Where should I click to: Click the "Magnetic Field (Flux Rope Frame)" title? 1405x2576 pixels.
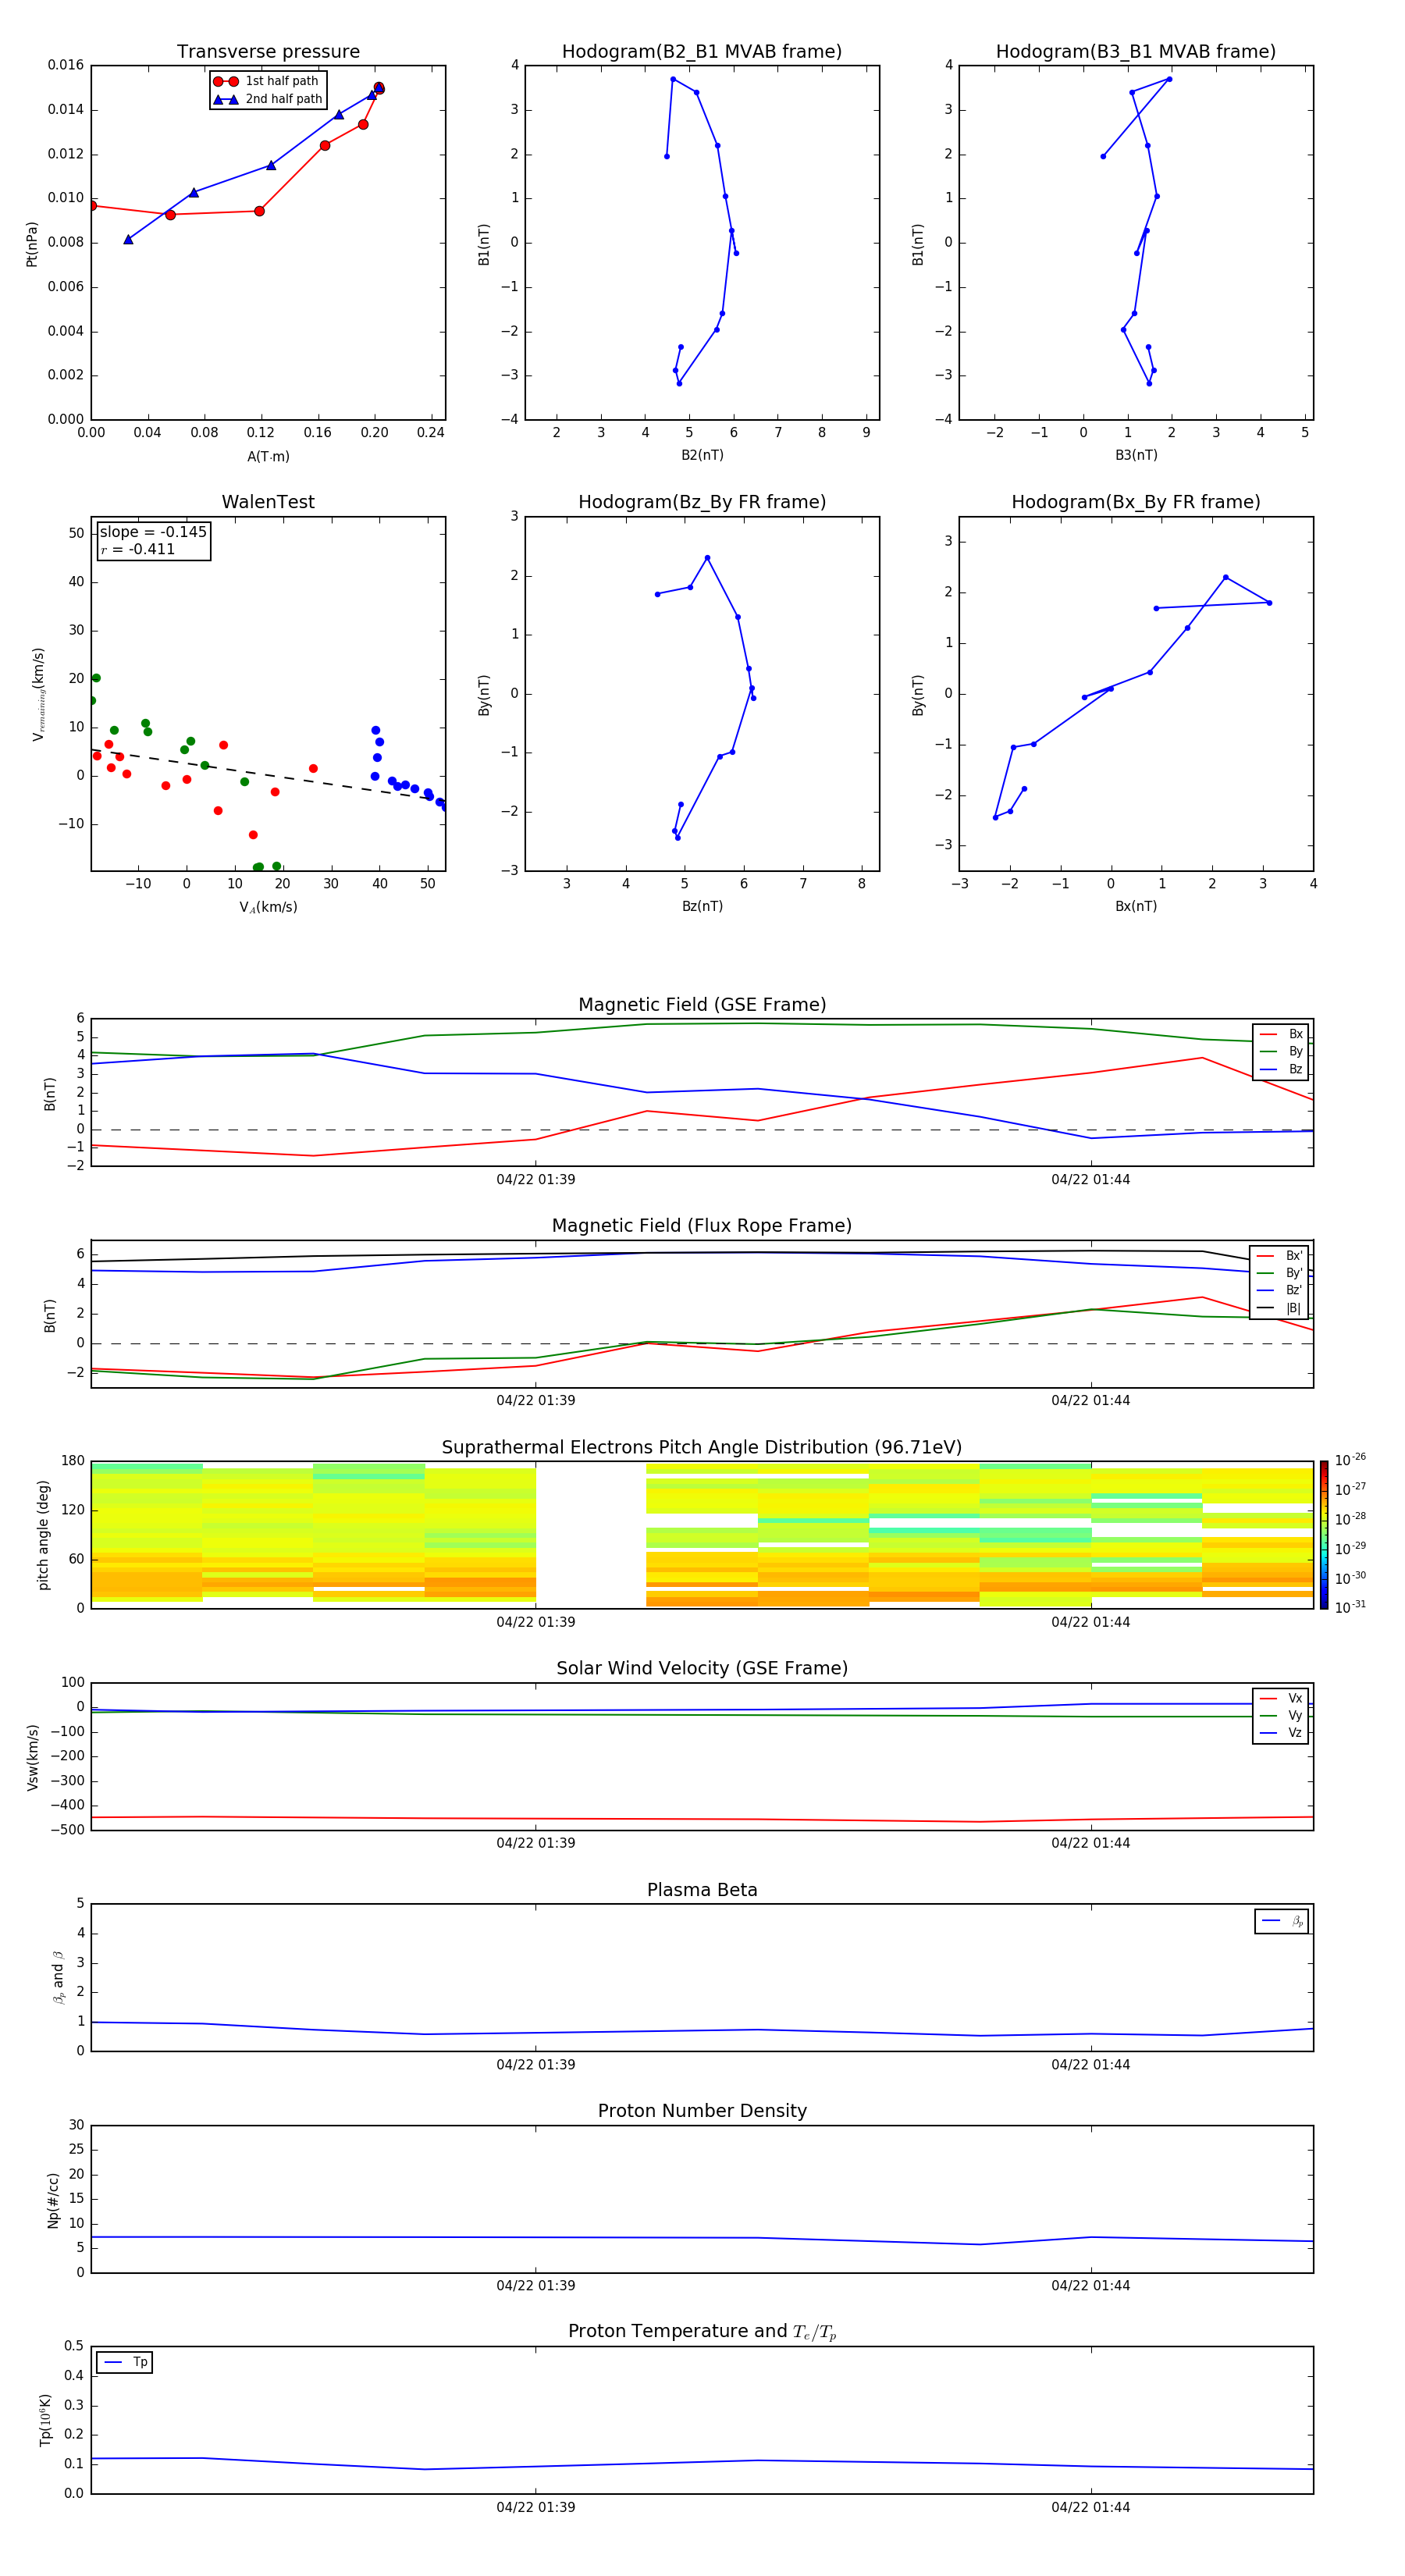(702, 1226)
